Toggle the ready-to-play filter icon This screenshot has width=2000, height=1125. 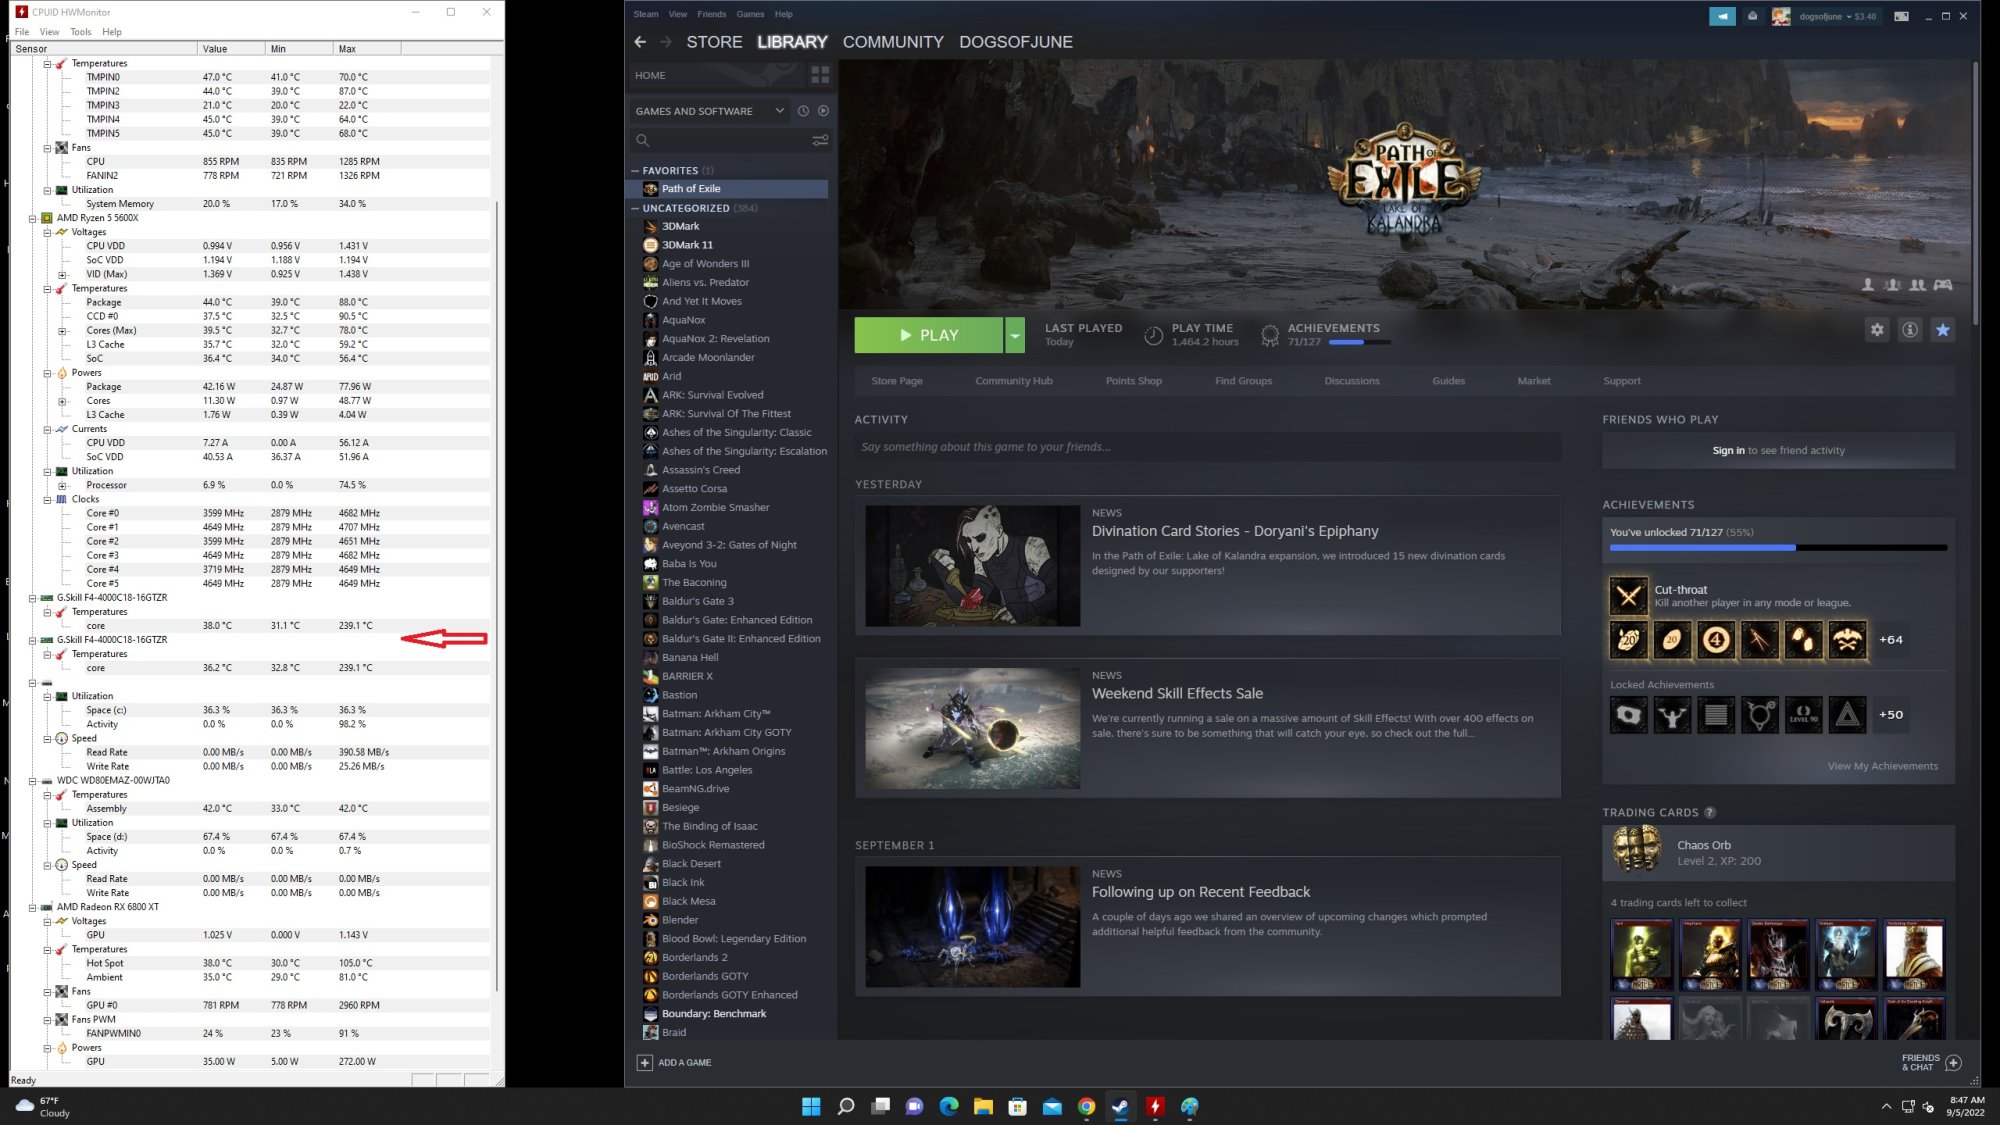823,111
